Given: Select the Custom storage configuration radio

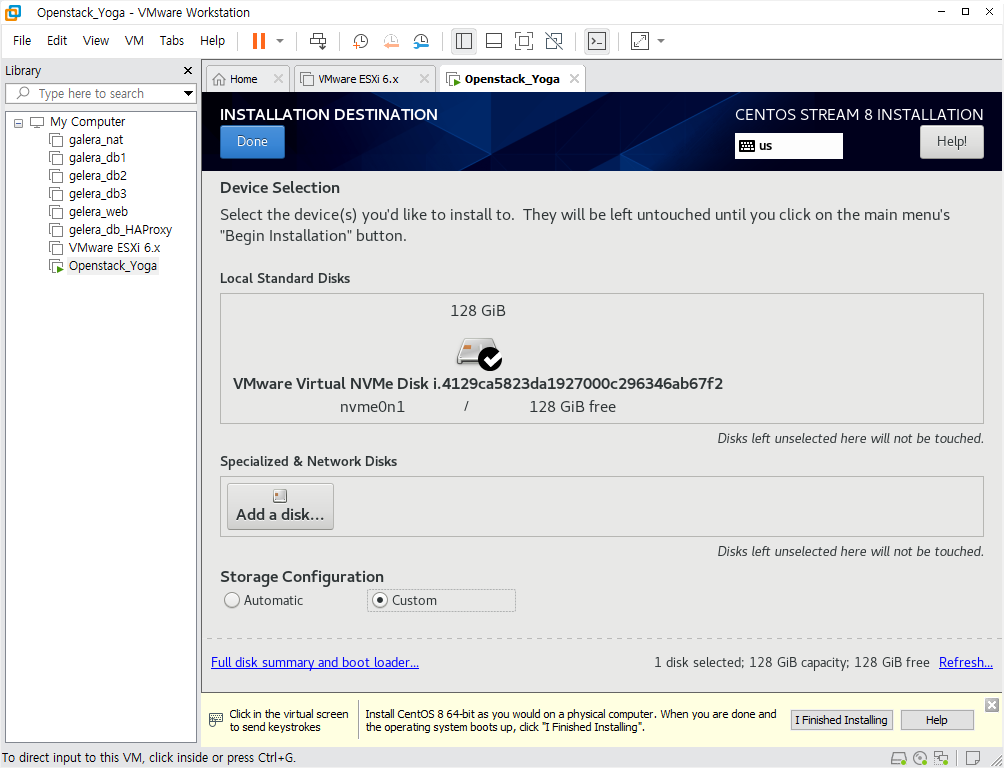Looking at the screenshot, I should pyautogui.click(x=380, y=600).
